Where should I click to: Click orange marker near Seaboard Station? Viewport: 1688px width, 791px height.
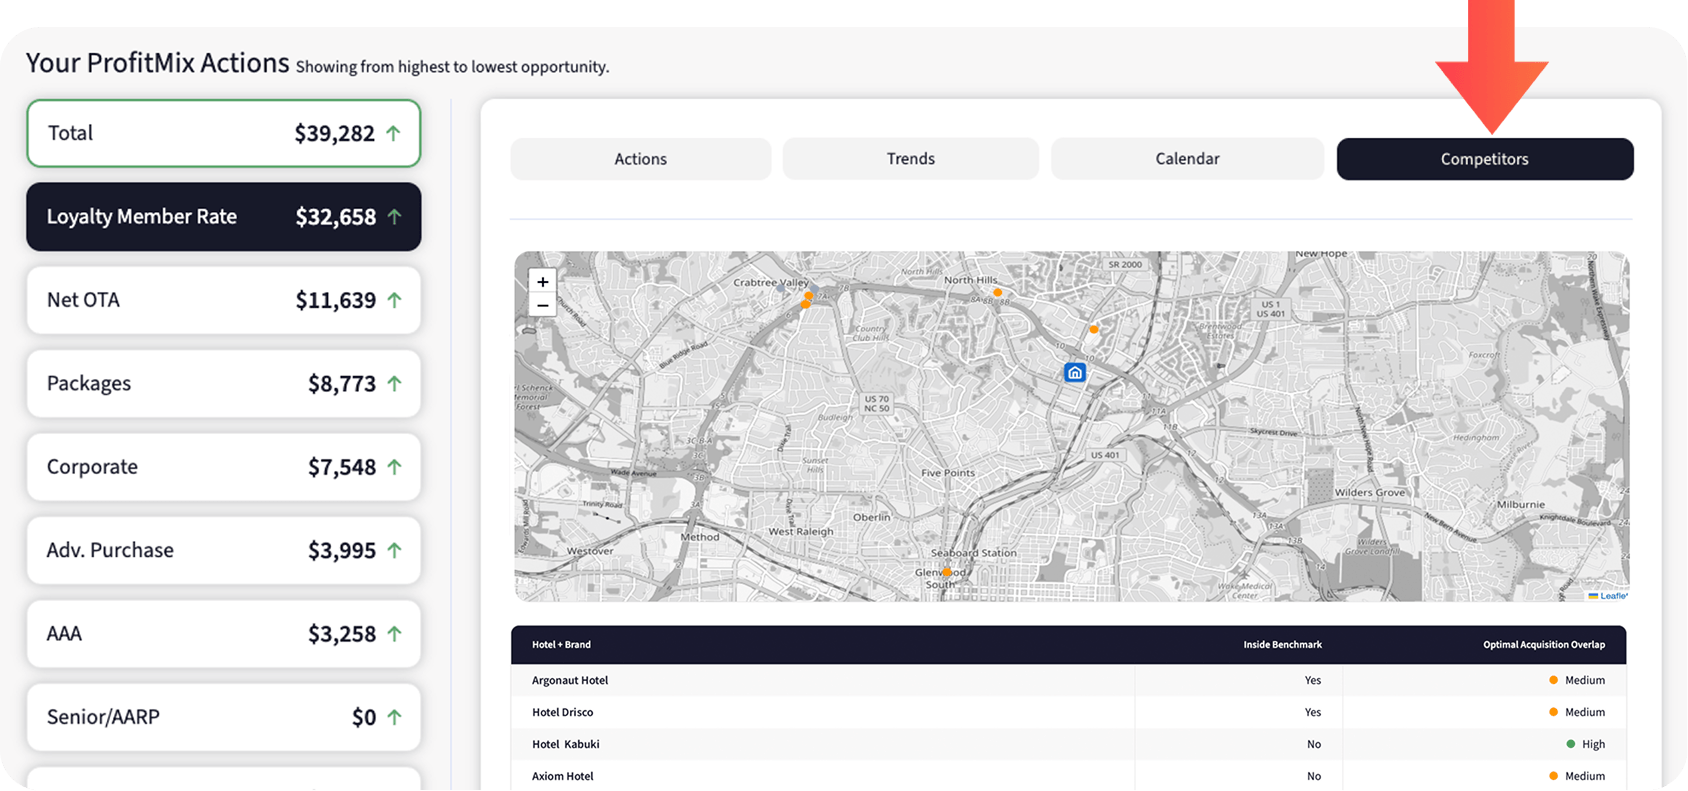[946, 572]
